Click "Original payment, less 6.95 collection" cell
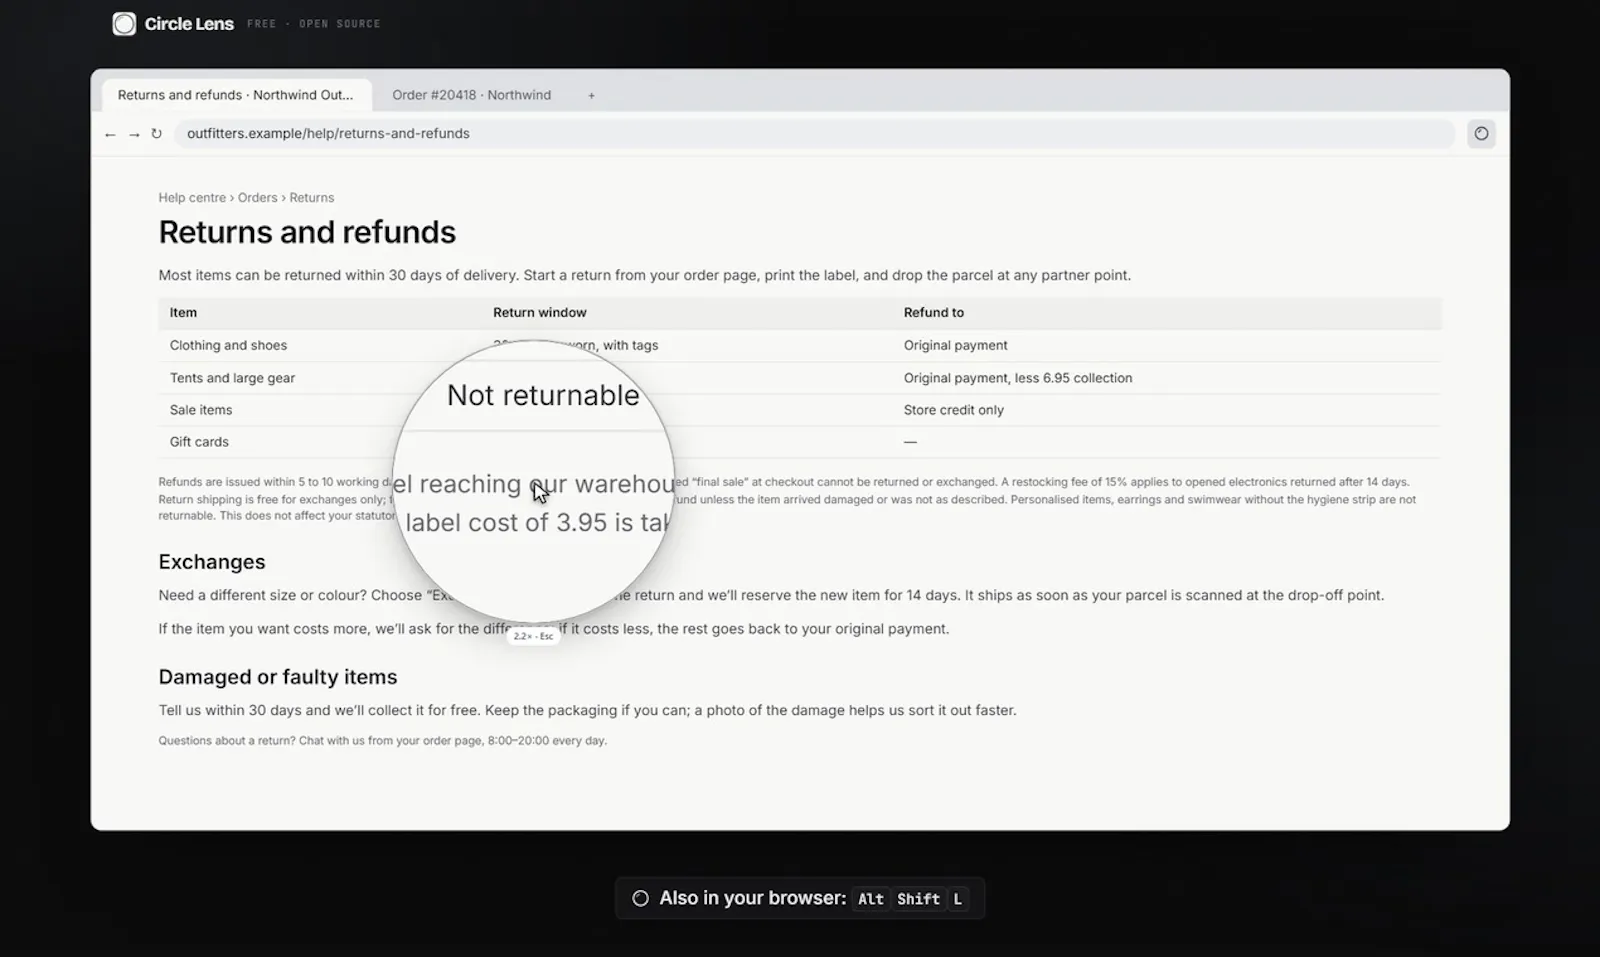 [1018, 378]
